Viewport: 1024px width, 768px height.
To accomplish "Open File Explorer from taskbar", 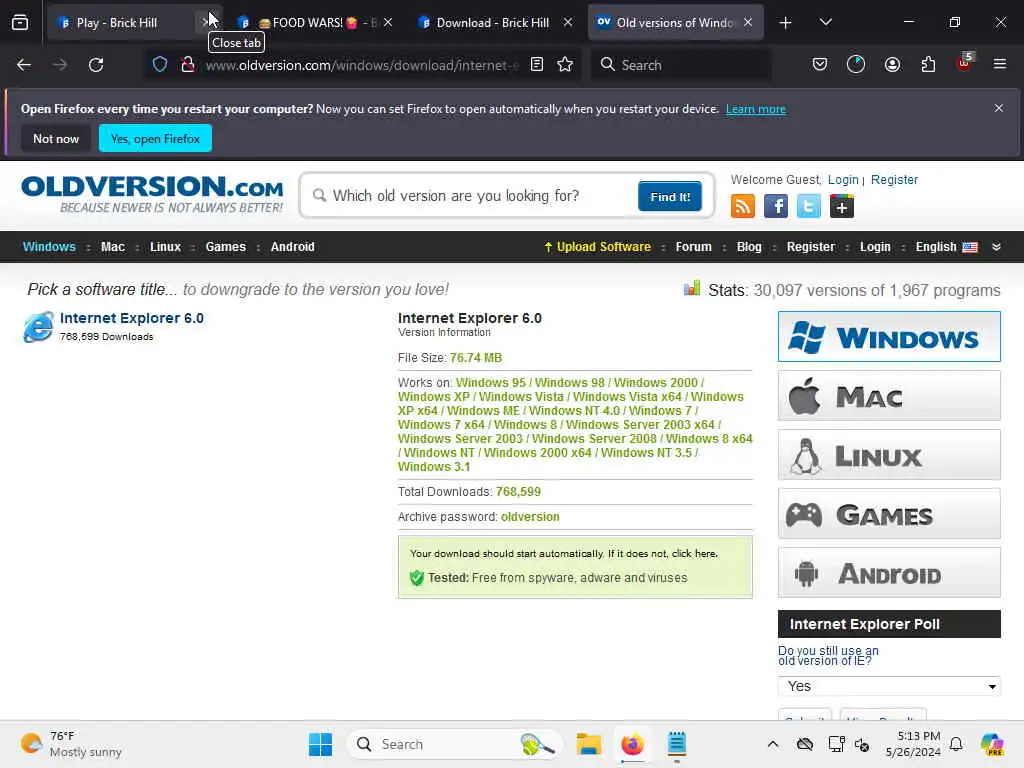I will (588, 744).
